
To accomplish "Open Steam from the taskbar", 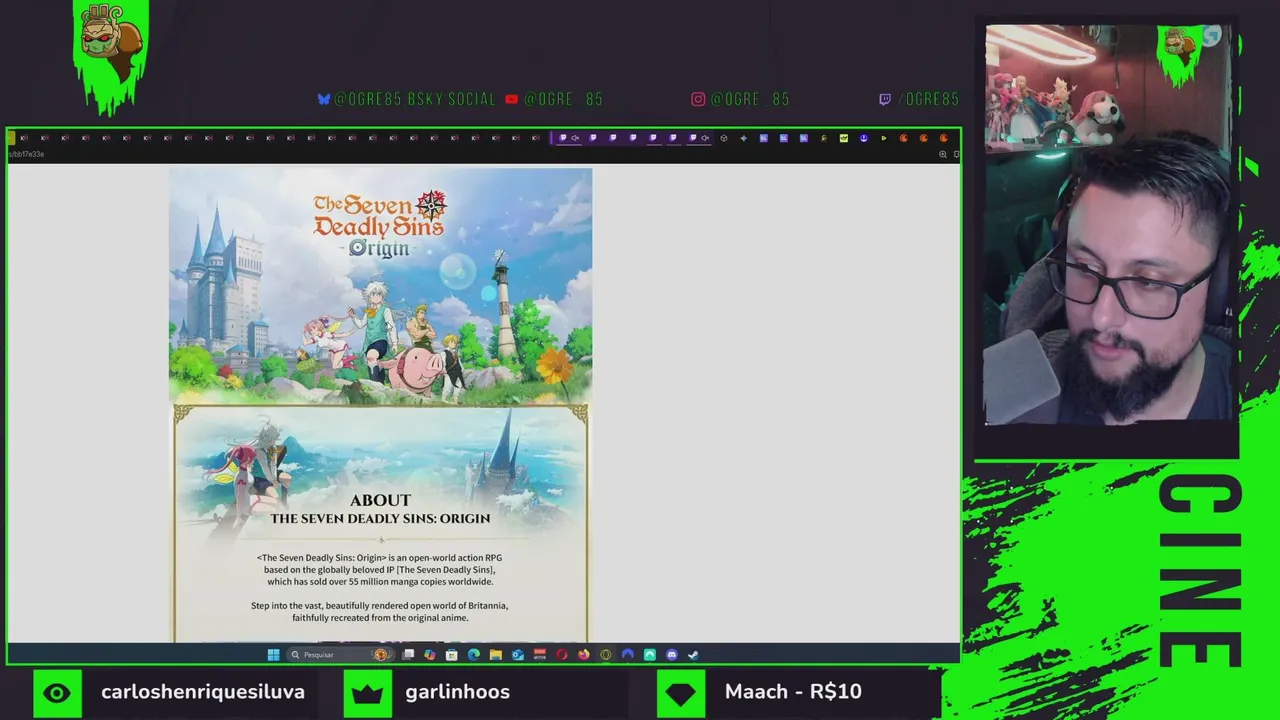I will click(x=693, y=655).
